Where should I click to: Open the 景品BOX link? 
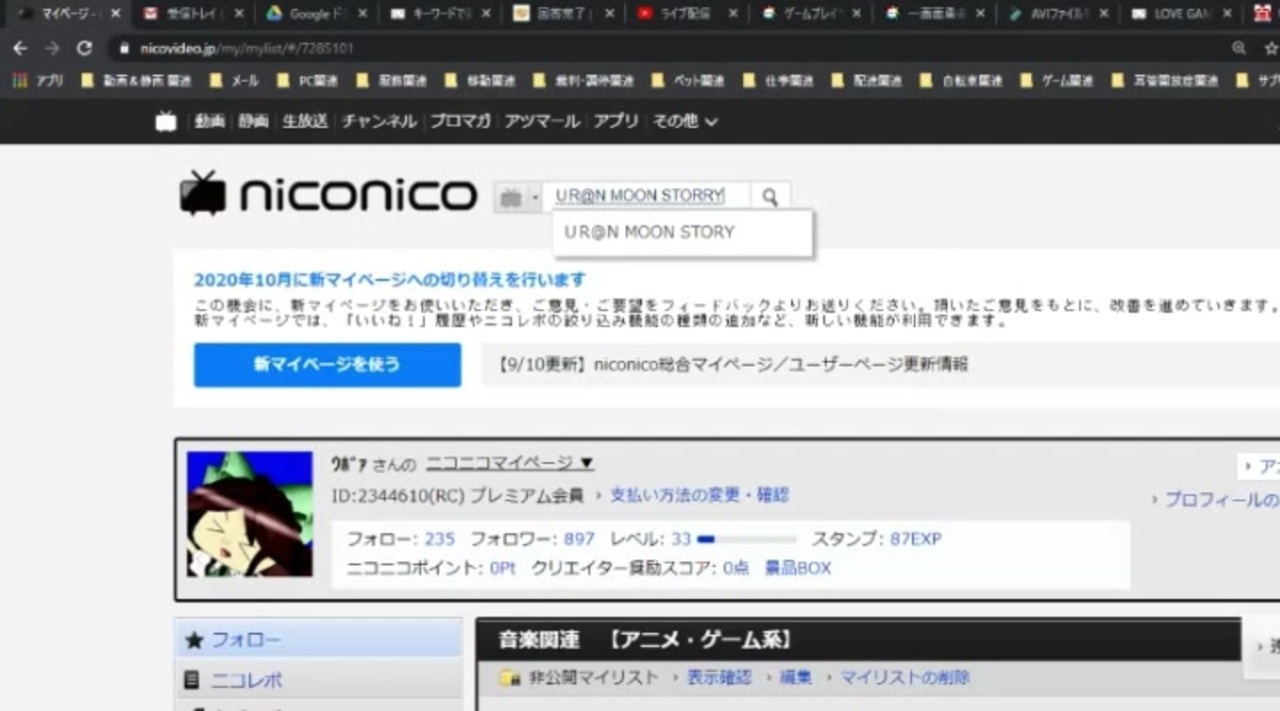pos(798,568)
